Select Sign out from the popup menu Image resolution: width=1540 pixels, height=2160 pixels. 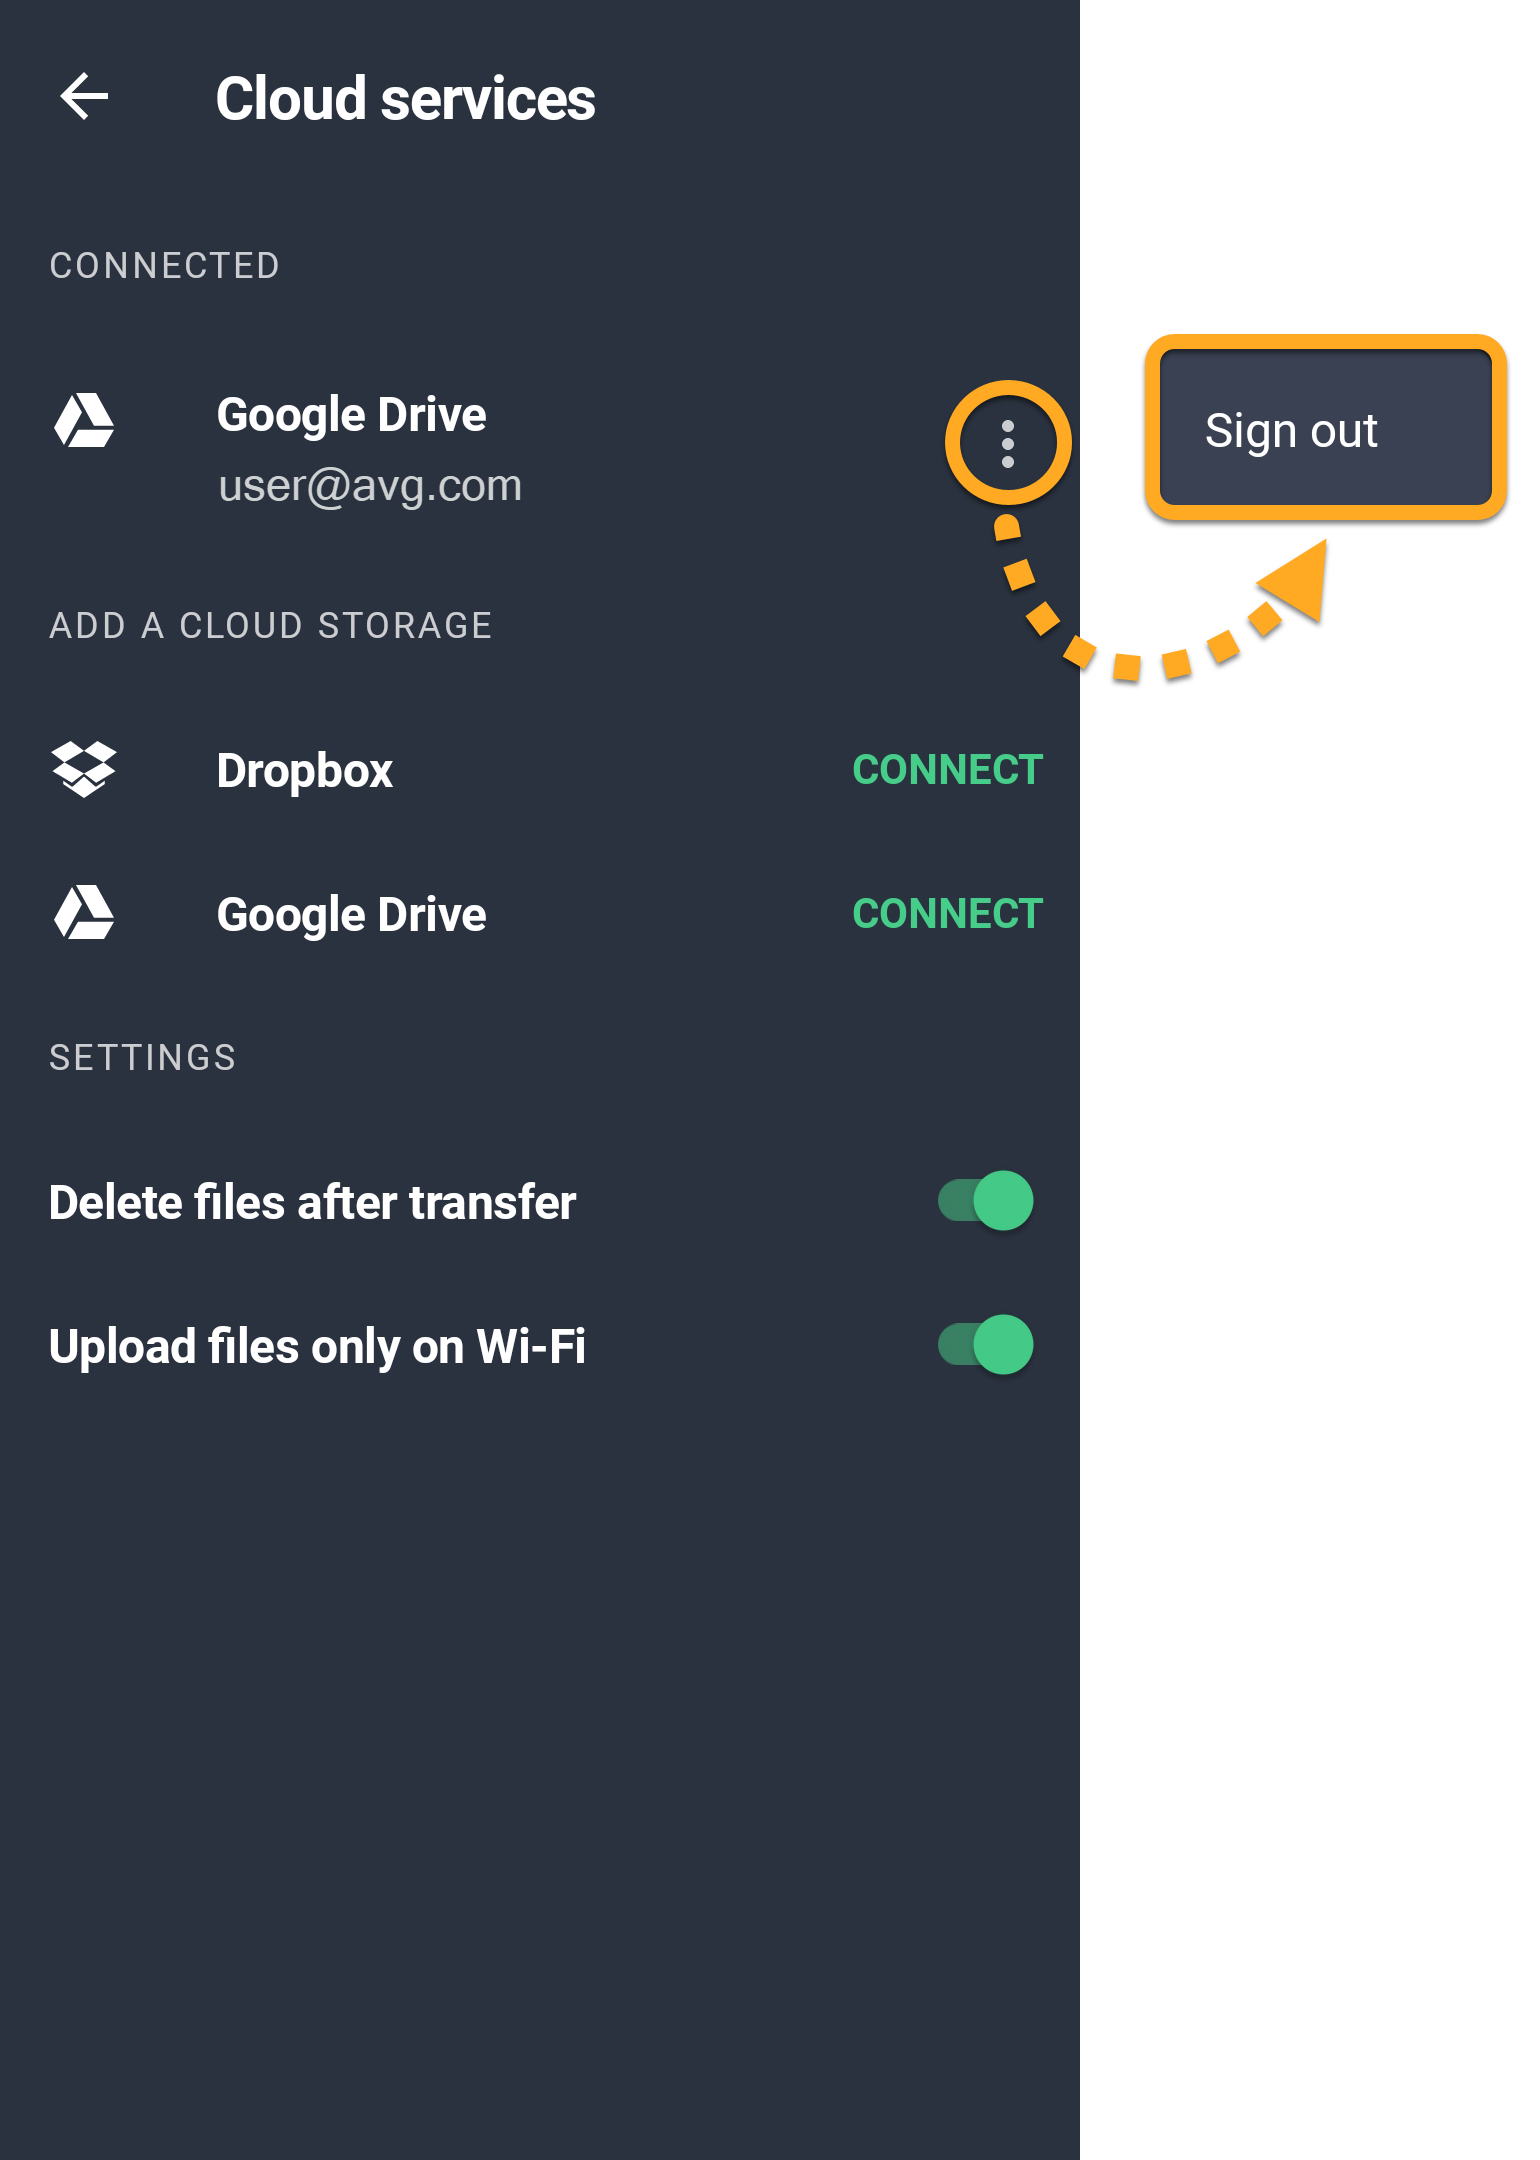(x=1291, y=431)
